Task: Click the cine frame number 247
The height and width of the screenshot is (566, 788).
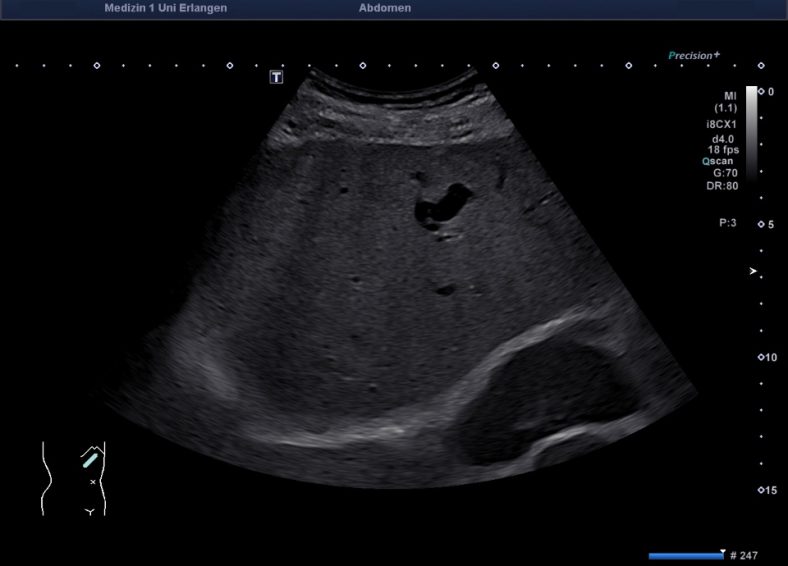Action: (745, 555)
